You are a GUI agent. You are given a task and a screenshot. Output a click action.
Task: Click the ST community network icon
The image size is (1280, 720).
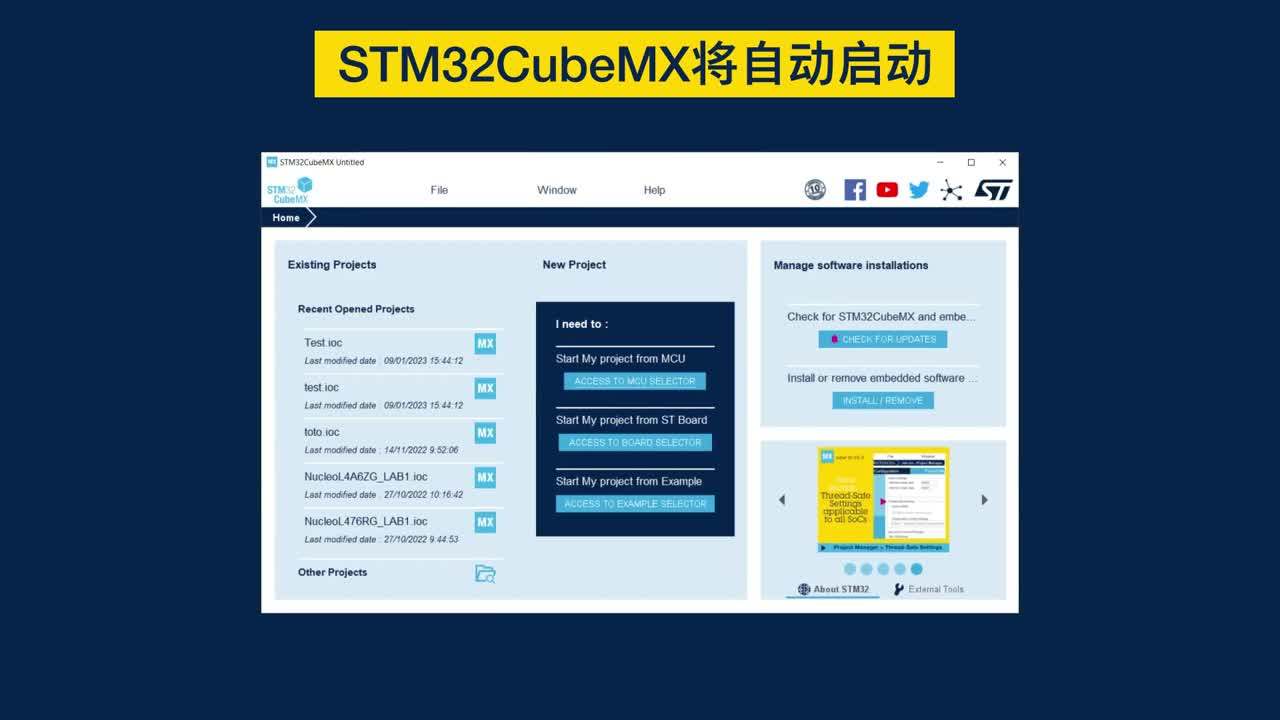coord(951,190)
